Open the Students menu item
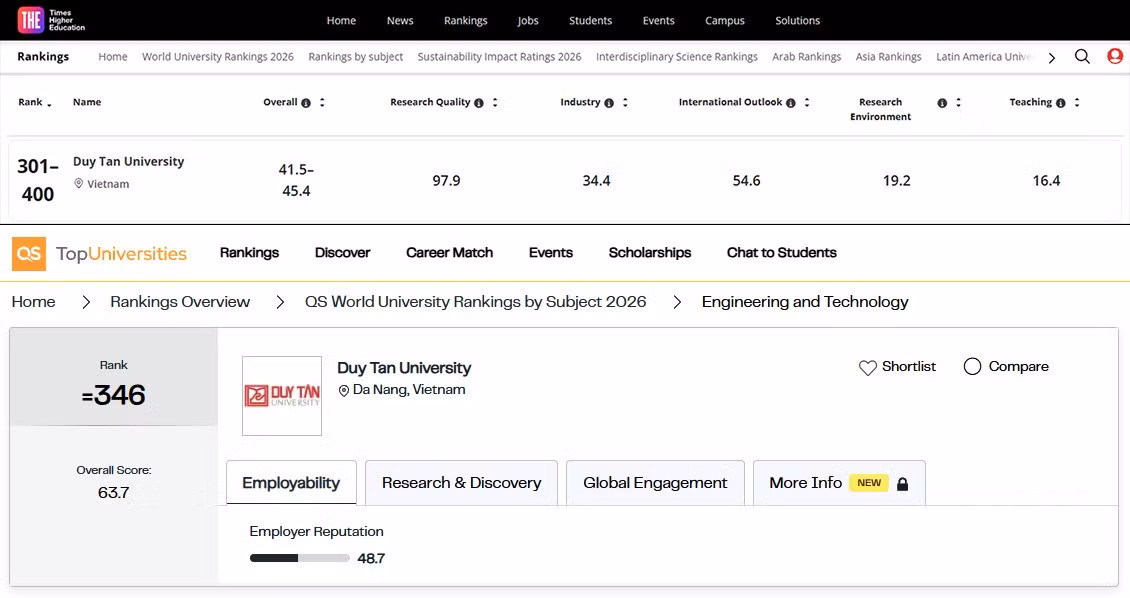 pos(590,20)
